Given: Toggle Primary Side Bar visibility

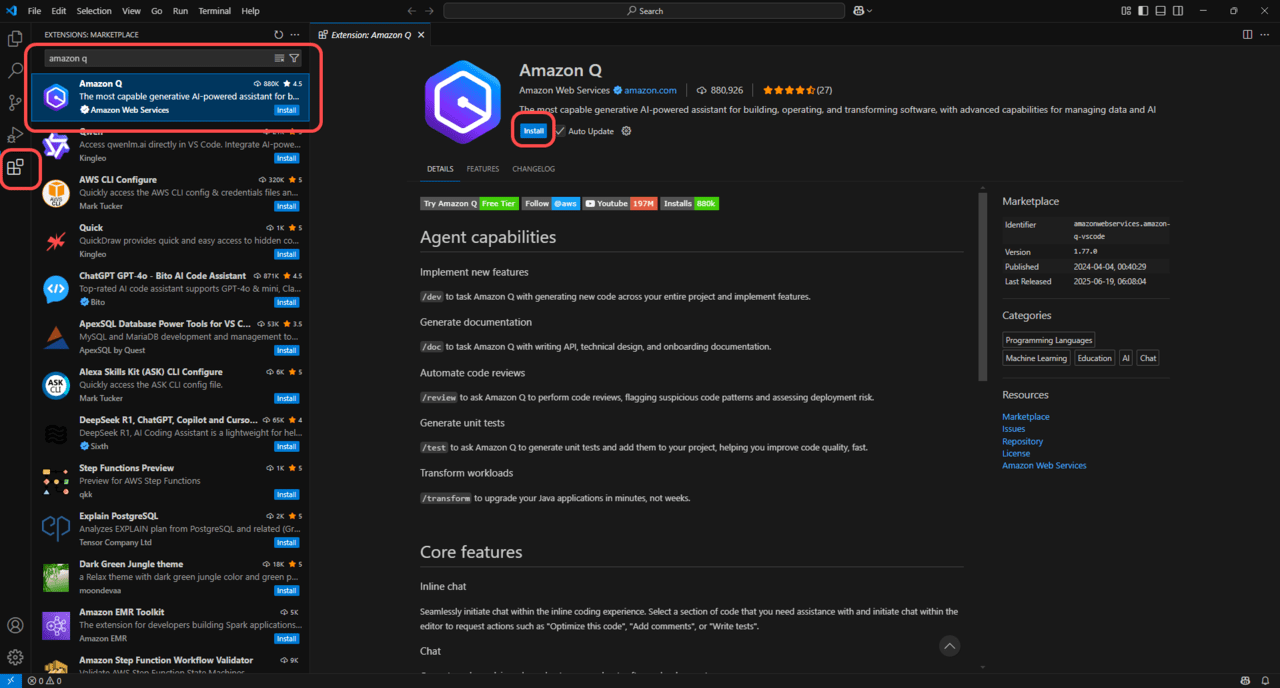Looking at the screenshot, I should [x=1143, y=11].
